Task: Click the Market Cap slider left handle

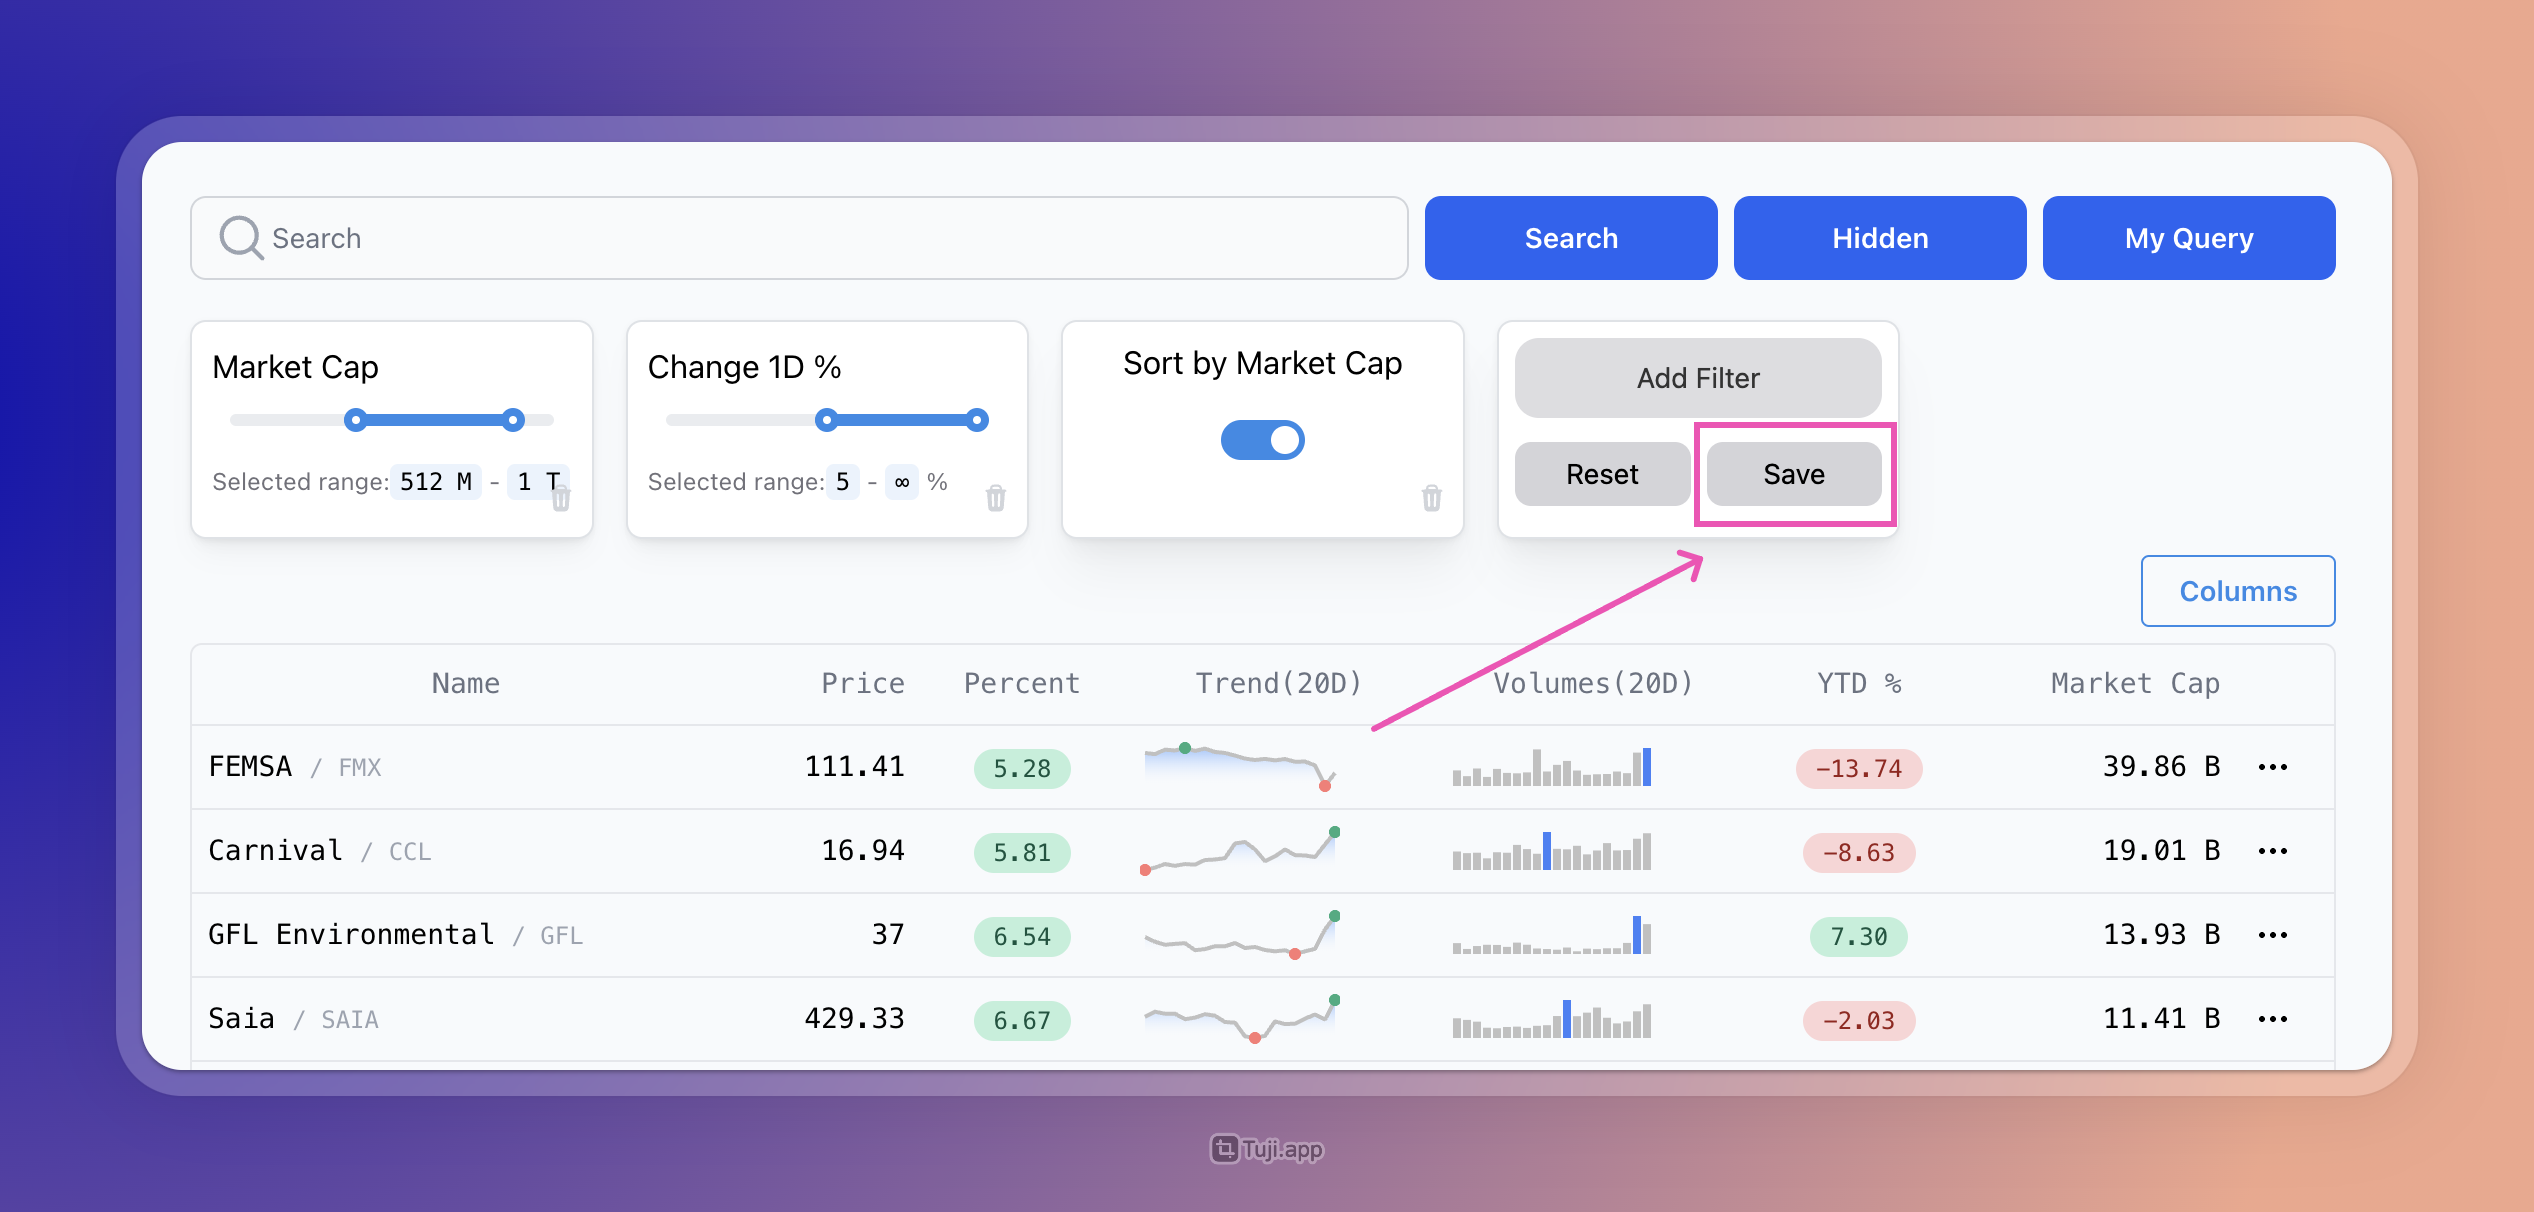Action: 355,420
